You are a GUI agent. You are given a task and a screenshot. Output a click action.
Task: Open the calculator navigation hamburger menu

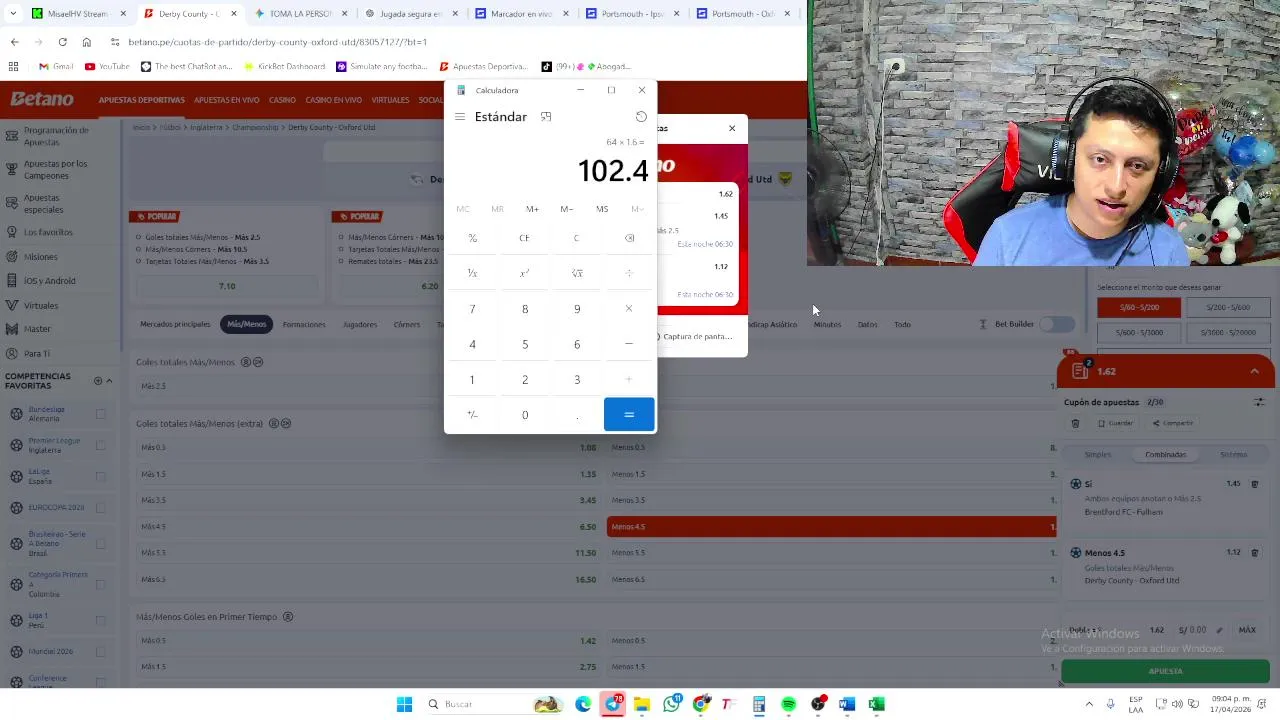tap(460, 117)
